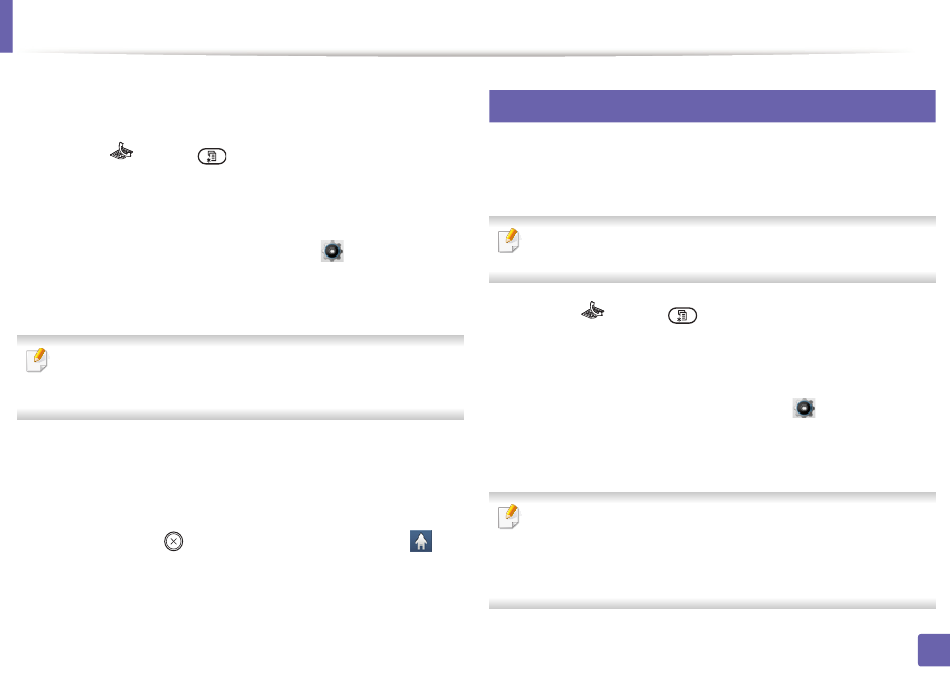Viewport: 950px width, 674px height.
Task: Click the Menu button icon in right column
Action: [682, 315]
